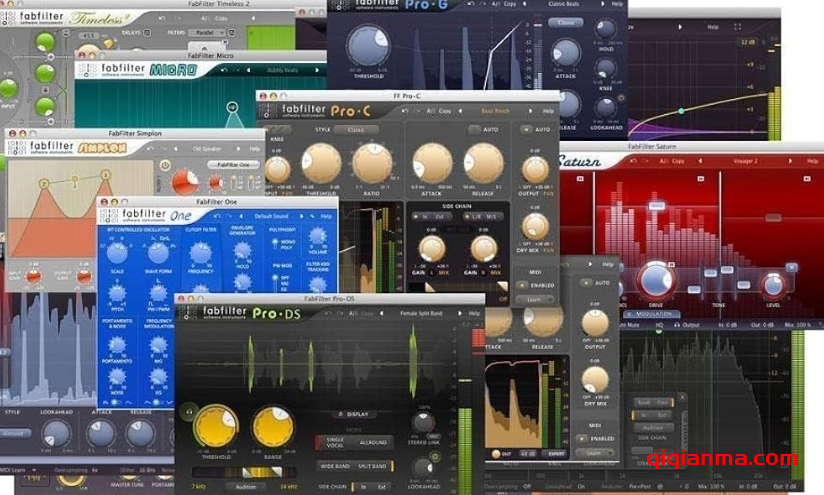This screenshot has height=495, width=824.
Task: Click next preset arrow after Bubbly Beats
Action: click(x=317, y=70)
